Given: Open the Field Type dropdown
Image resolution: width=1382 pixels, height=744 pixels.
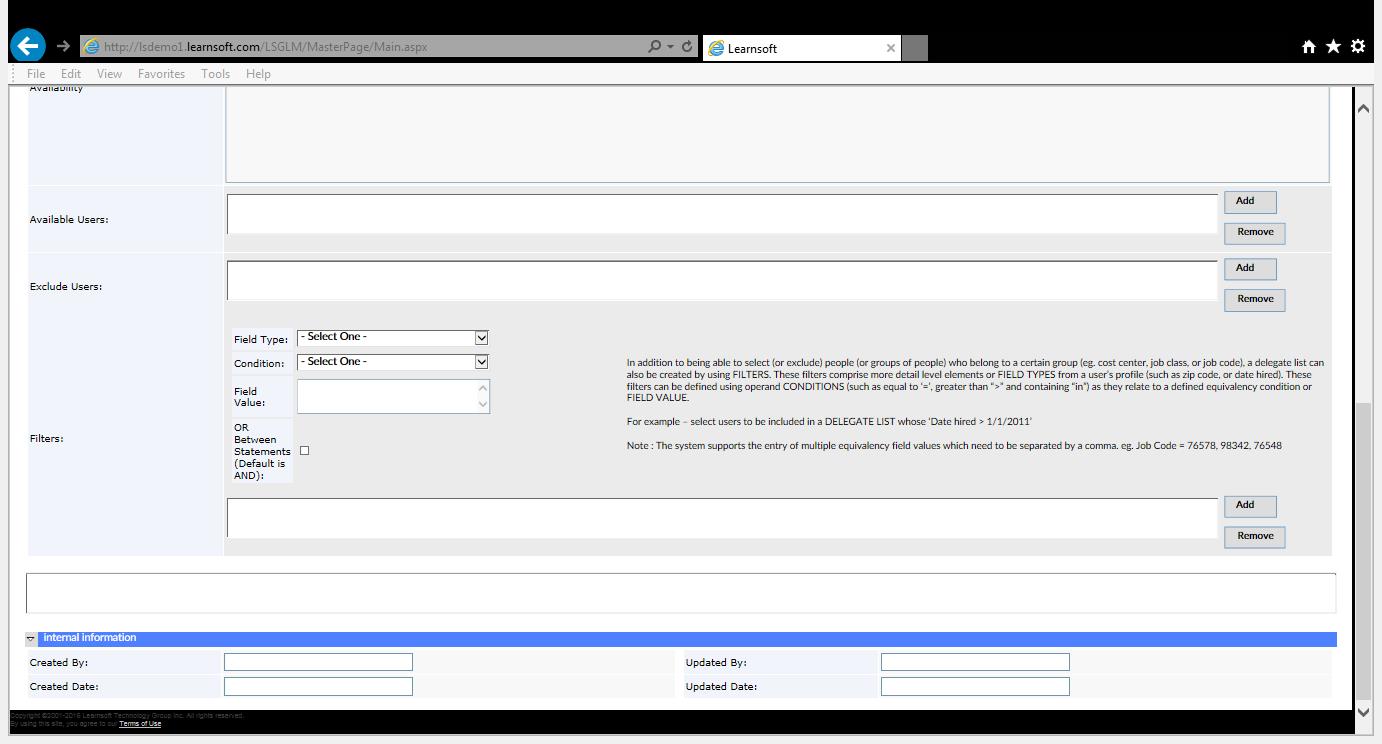Looking at the screenshot, I should 392,338.
